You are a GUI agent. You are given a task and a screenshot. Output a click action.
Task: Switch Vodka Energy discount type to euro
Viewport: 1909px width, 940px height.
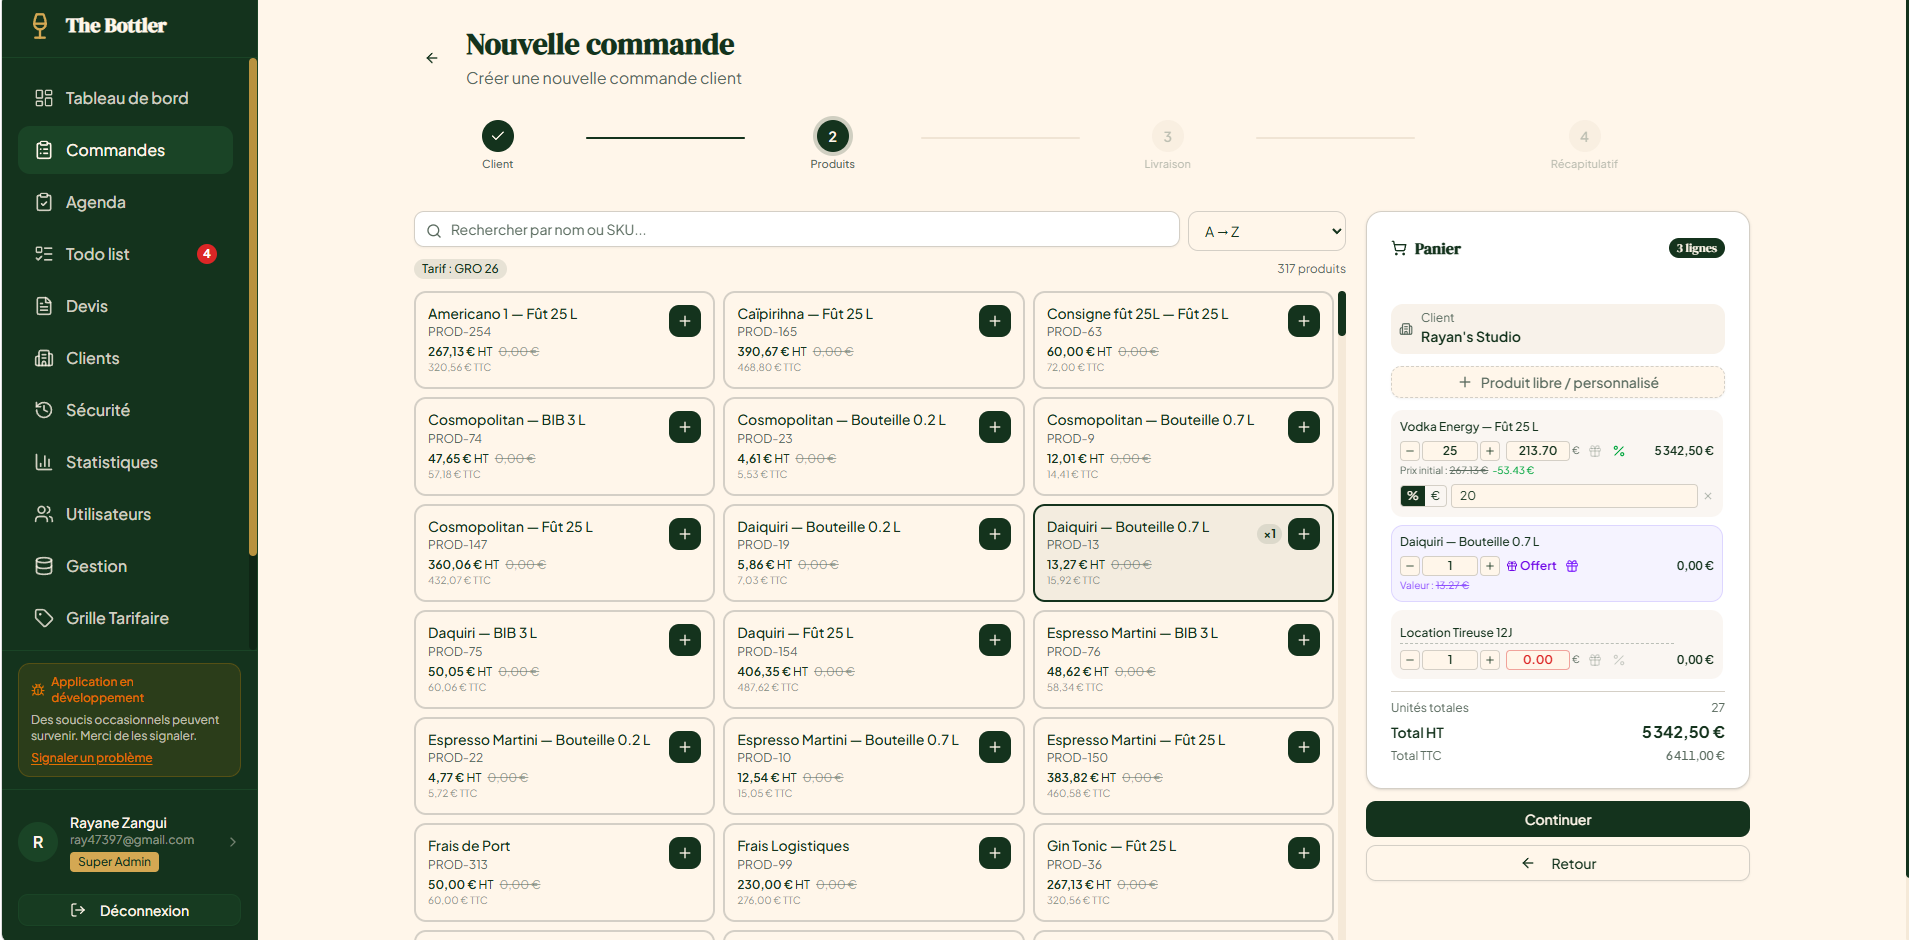click(x=1435, y=496)
